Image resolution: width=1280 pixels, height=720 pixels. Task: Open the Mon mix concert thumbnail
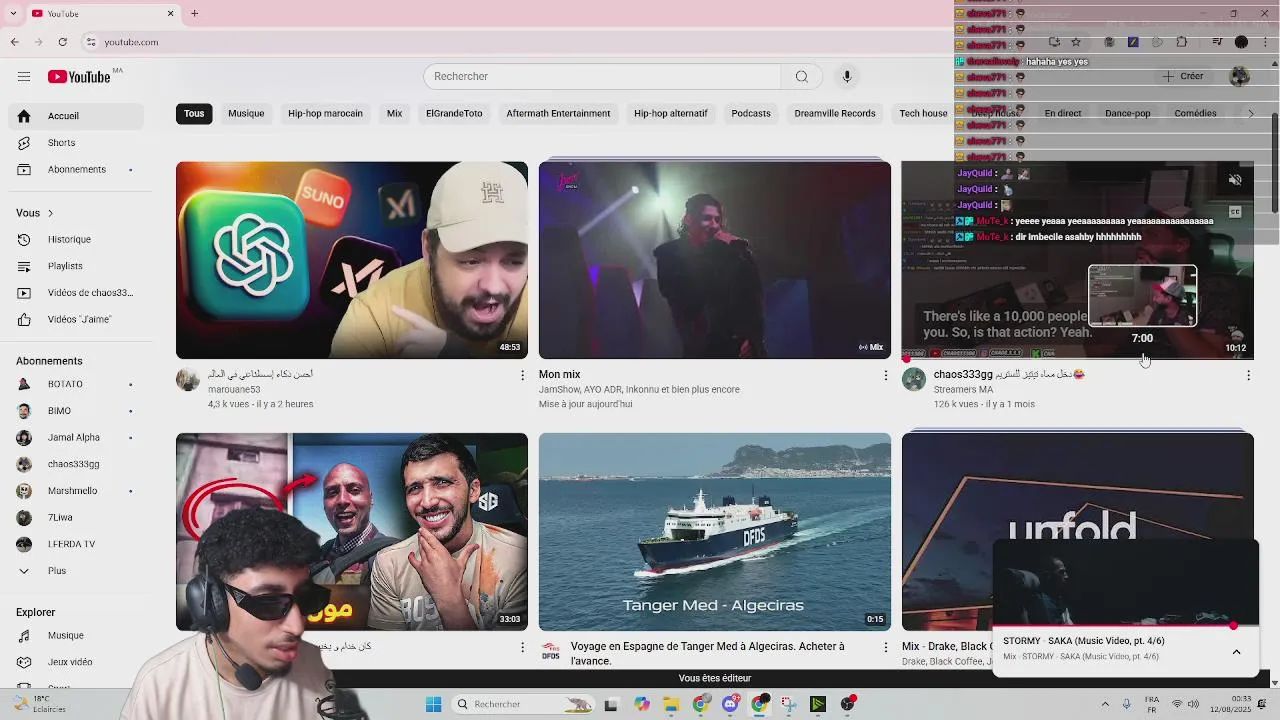click(714, 260)
